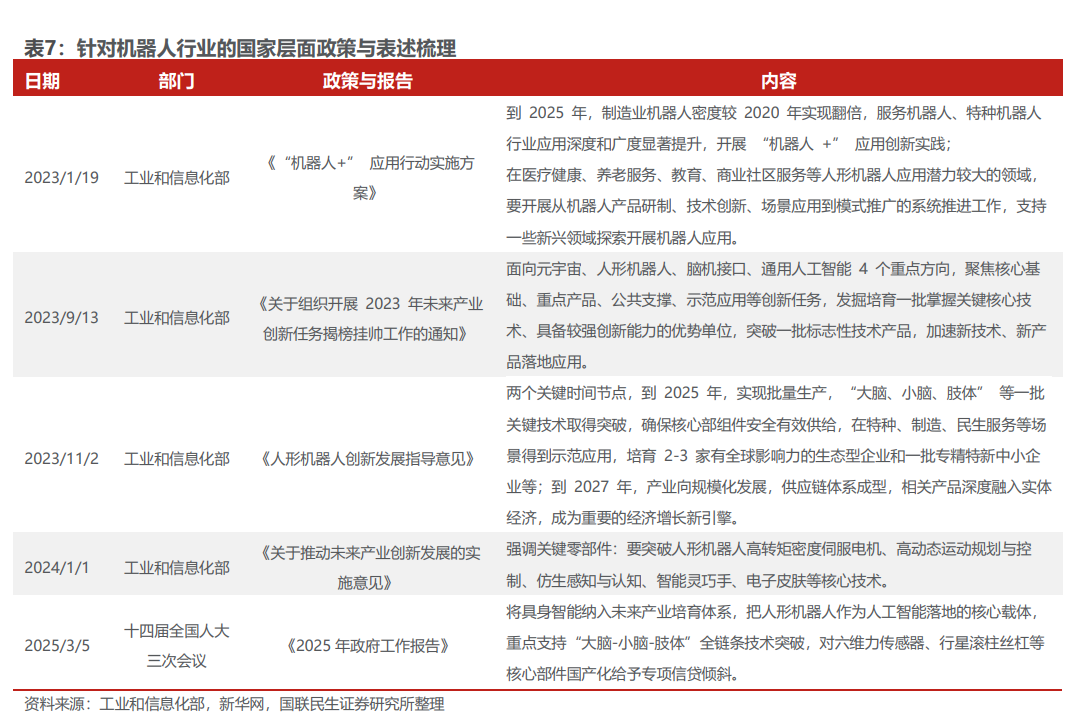Click 工业和信息化部 in the 2023/1/19 row
This screenshot has height=717, width=1077.
[177, 178]
